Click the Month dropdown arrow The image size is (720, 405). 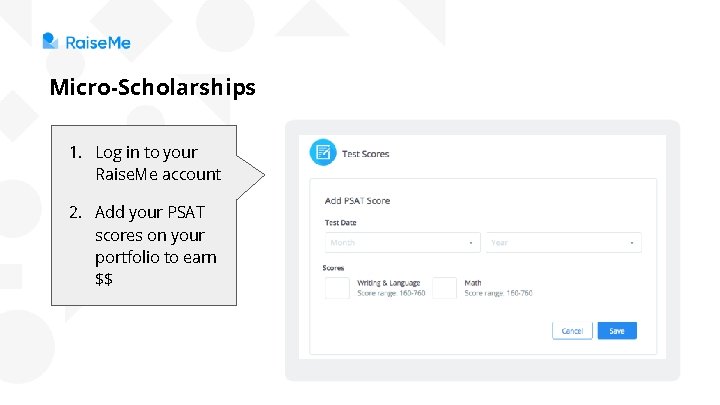point(470,242)
